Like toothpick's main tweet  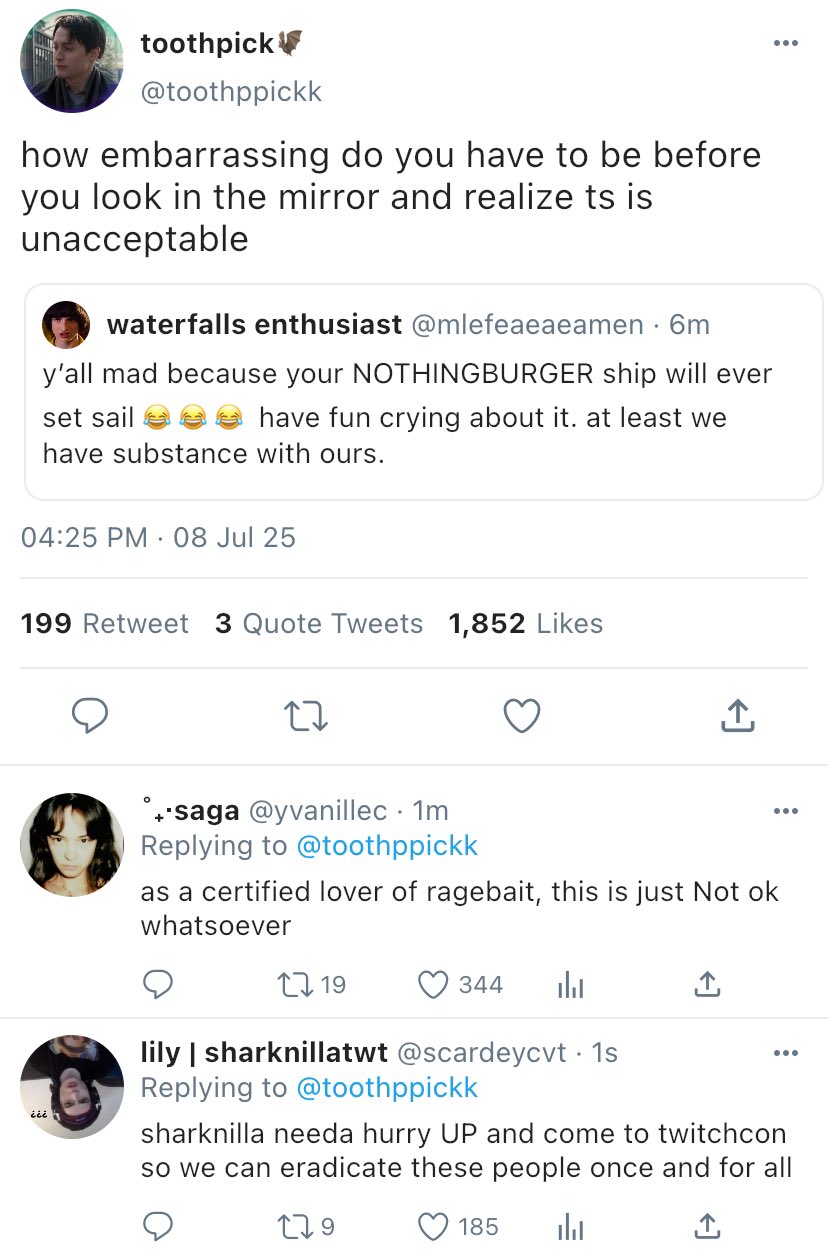click(x=521, y=715)
